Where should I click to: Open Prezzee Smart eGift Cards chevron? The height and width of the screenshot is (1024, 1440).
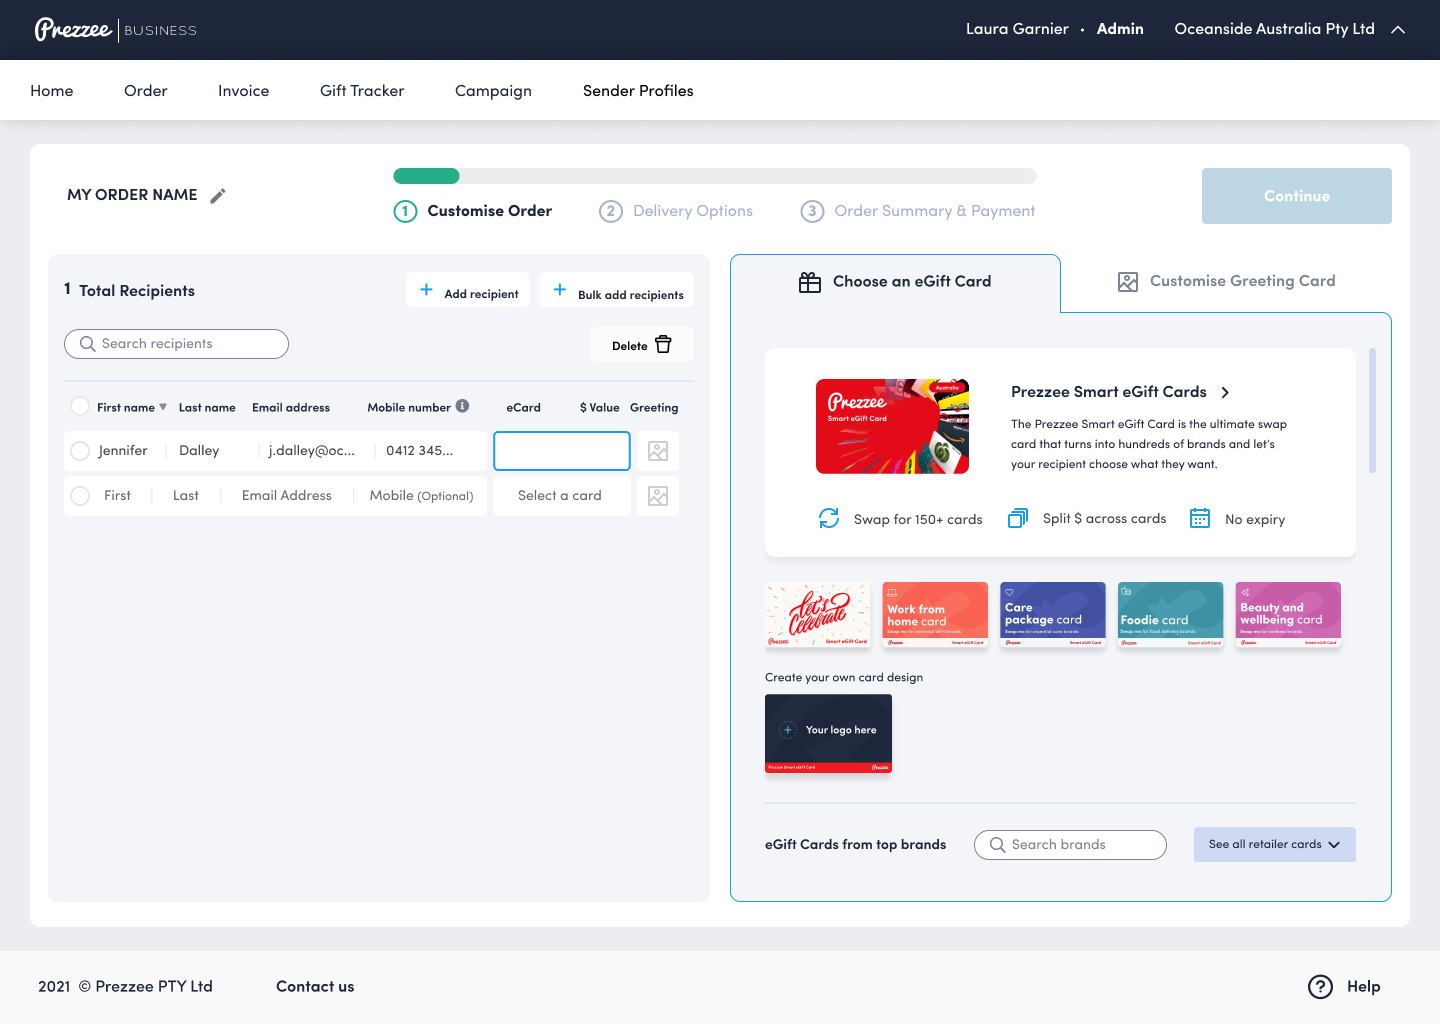[1225, 393]
